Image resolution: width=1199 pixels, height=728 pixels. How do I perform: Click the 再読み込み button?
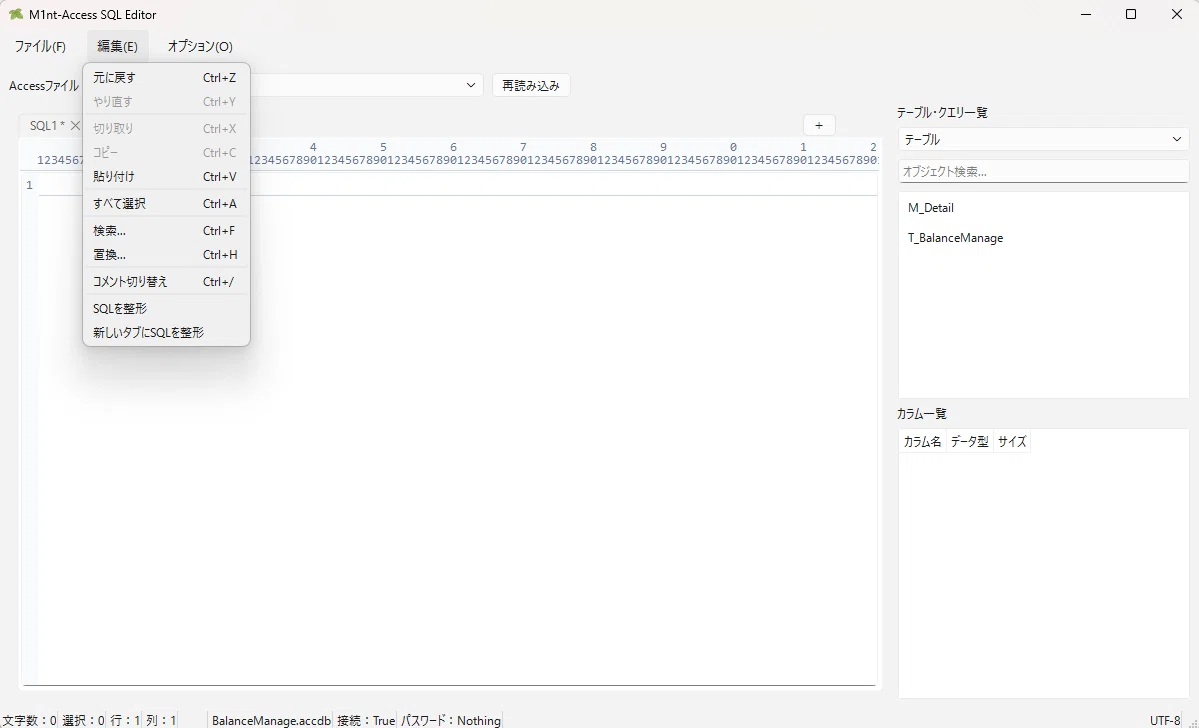[531, 86]
